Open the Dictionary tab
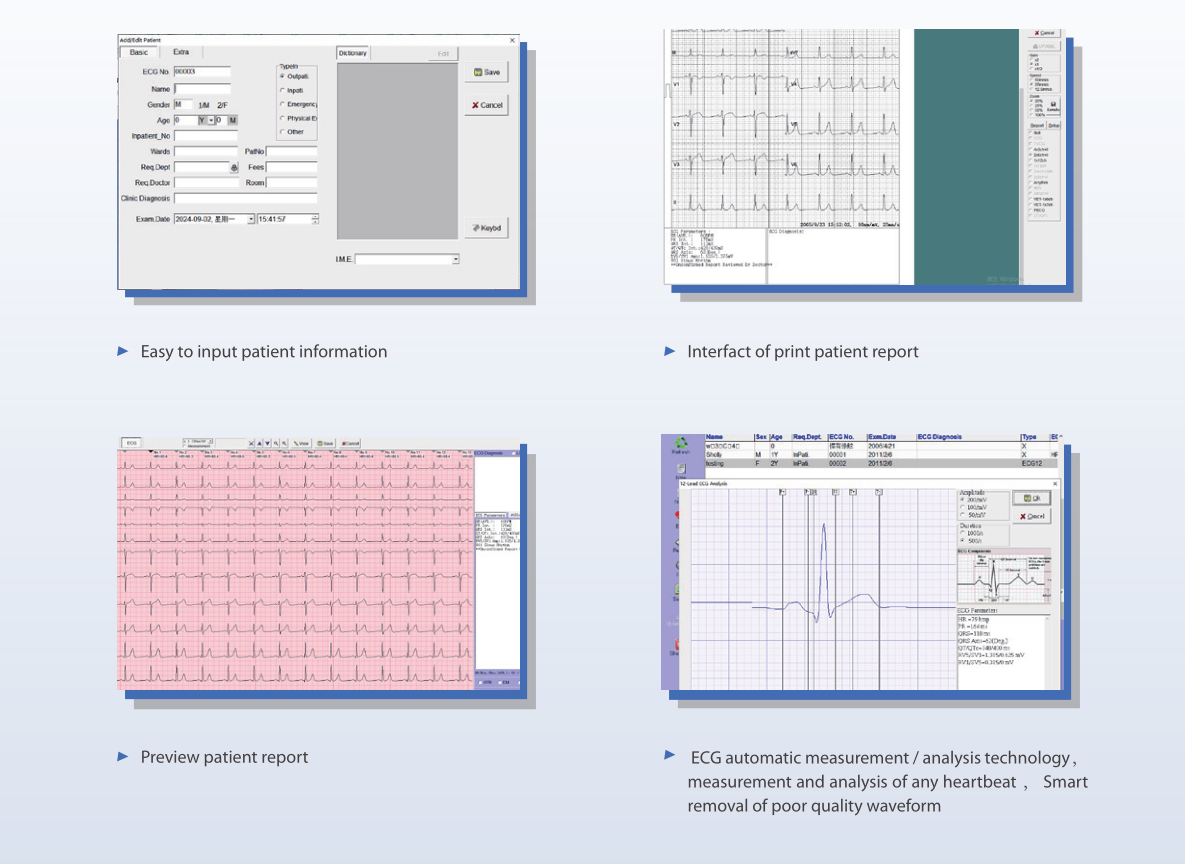Viewport: 1185px width, 864px height. [353, 53]
